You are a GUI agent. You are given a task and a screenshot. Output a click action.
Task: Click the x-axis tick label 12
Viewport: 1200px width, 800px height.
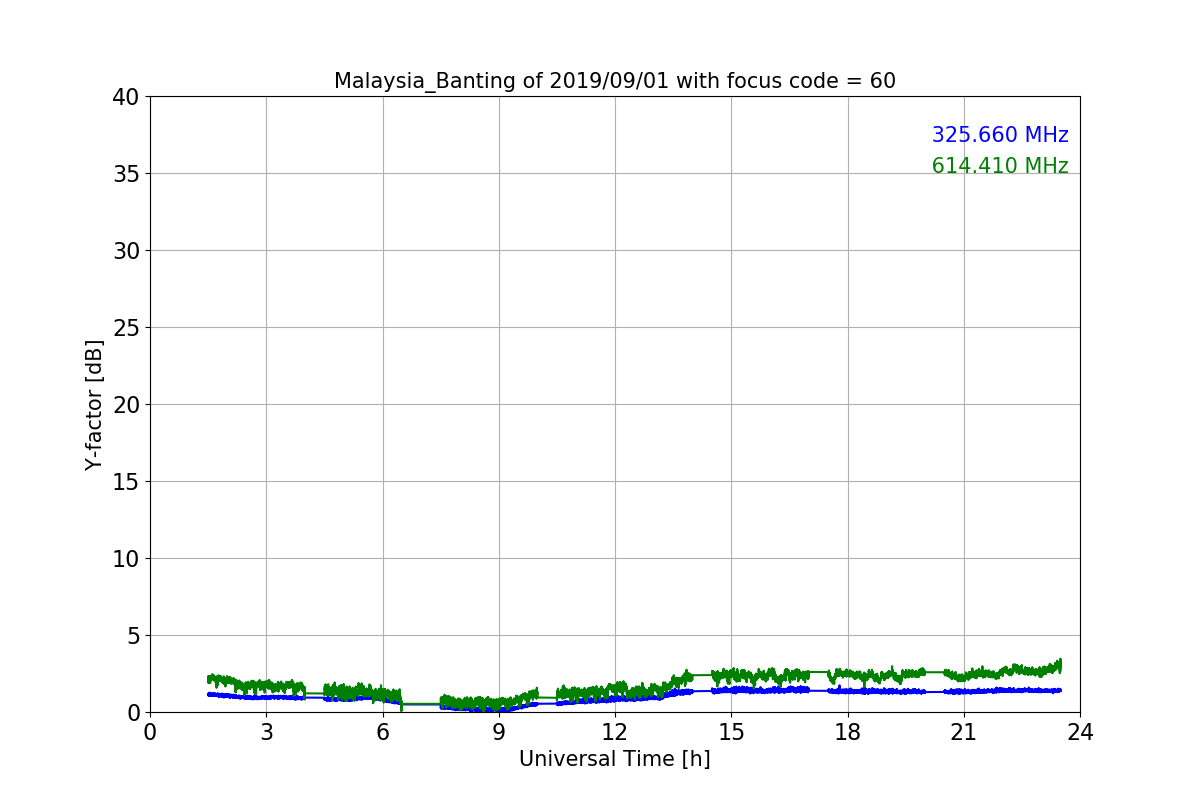(x=615, y=731)
